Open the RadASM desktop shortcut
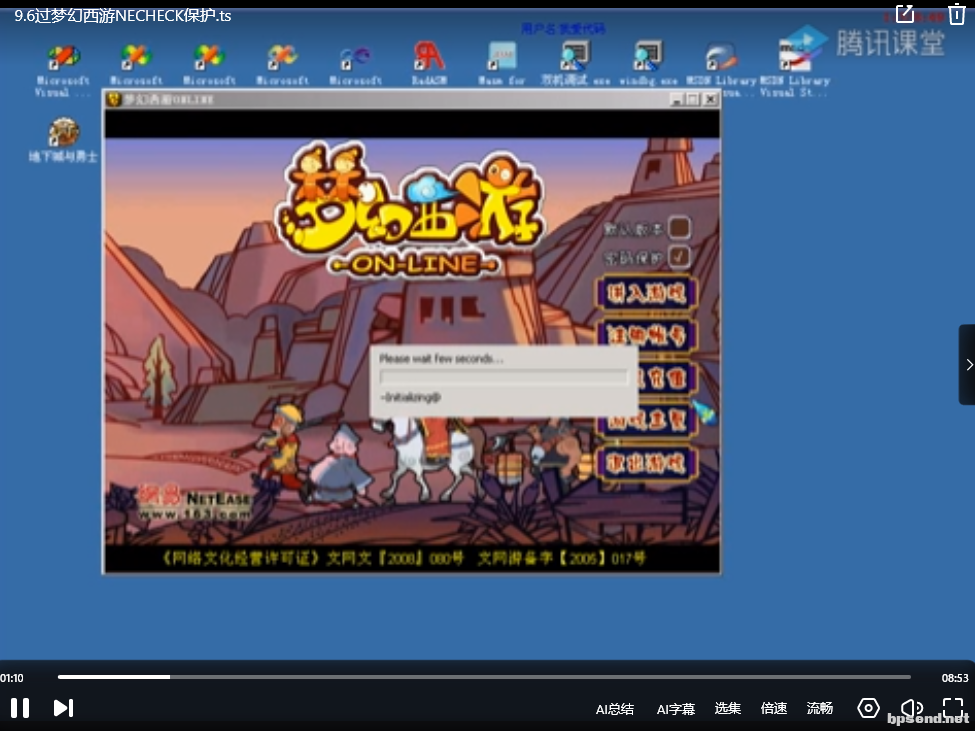Image resolution: width=975 pixels, height=731 pixels. coord(428,63)
